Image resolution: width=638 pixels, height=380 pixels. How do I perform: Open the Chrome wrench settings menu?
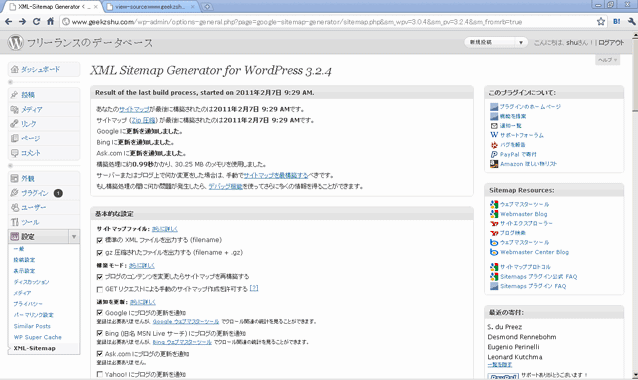631,22
